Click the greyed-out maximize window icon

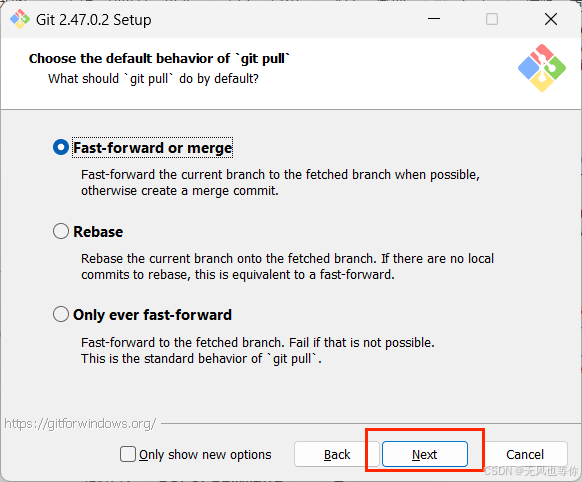(492, 19)
